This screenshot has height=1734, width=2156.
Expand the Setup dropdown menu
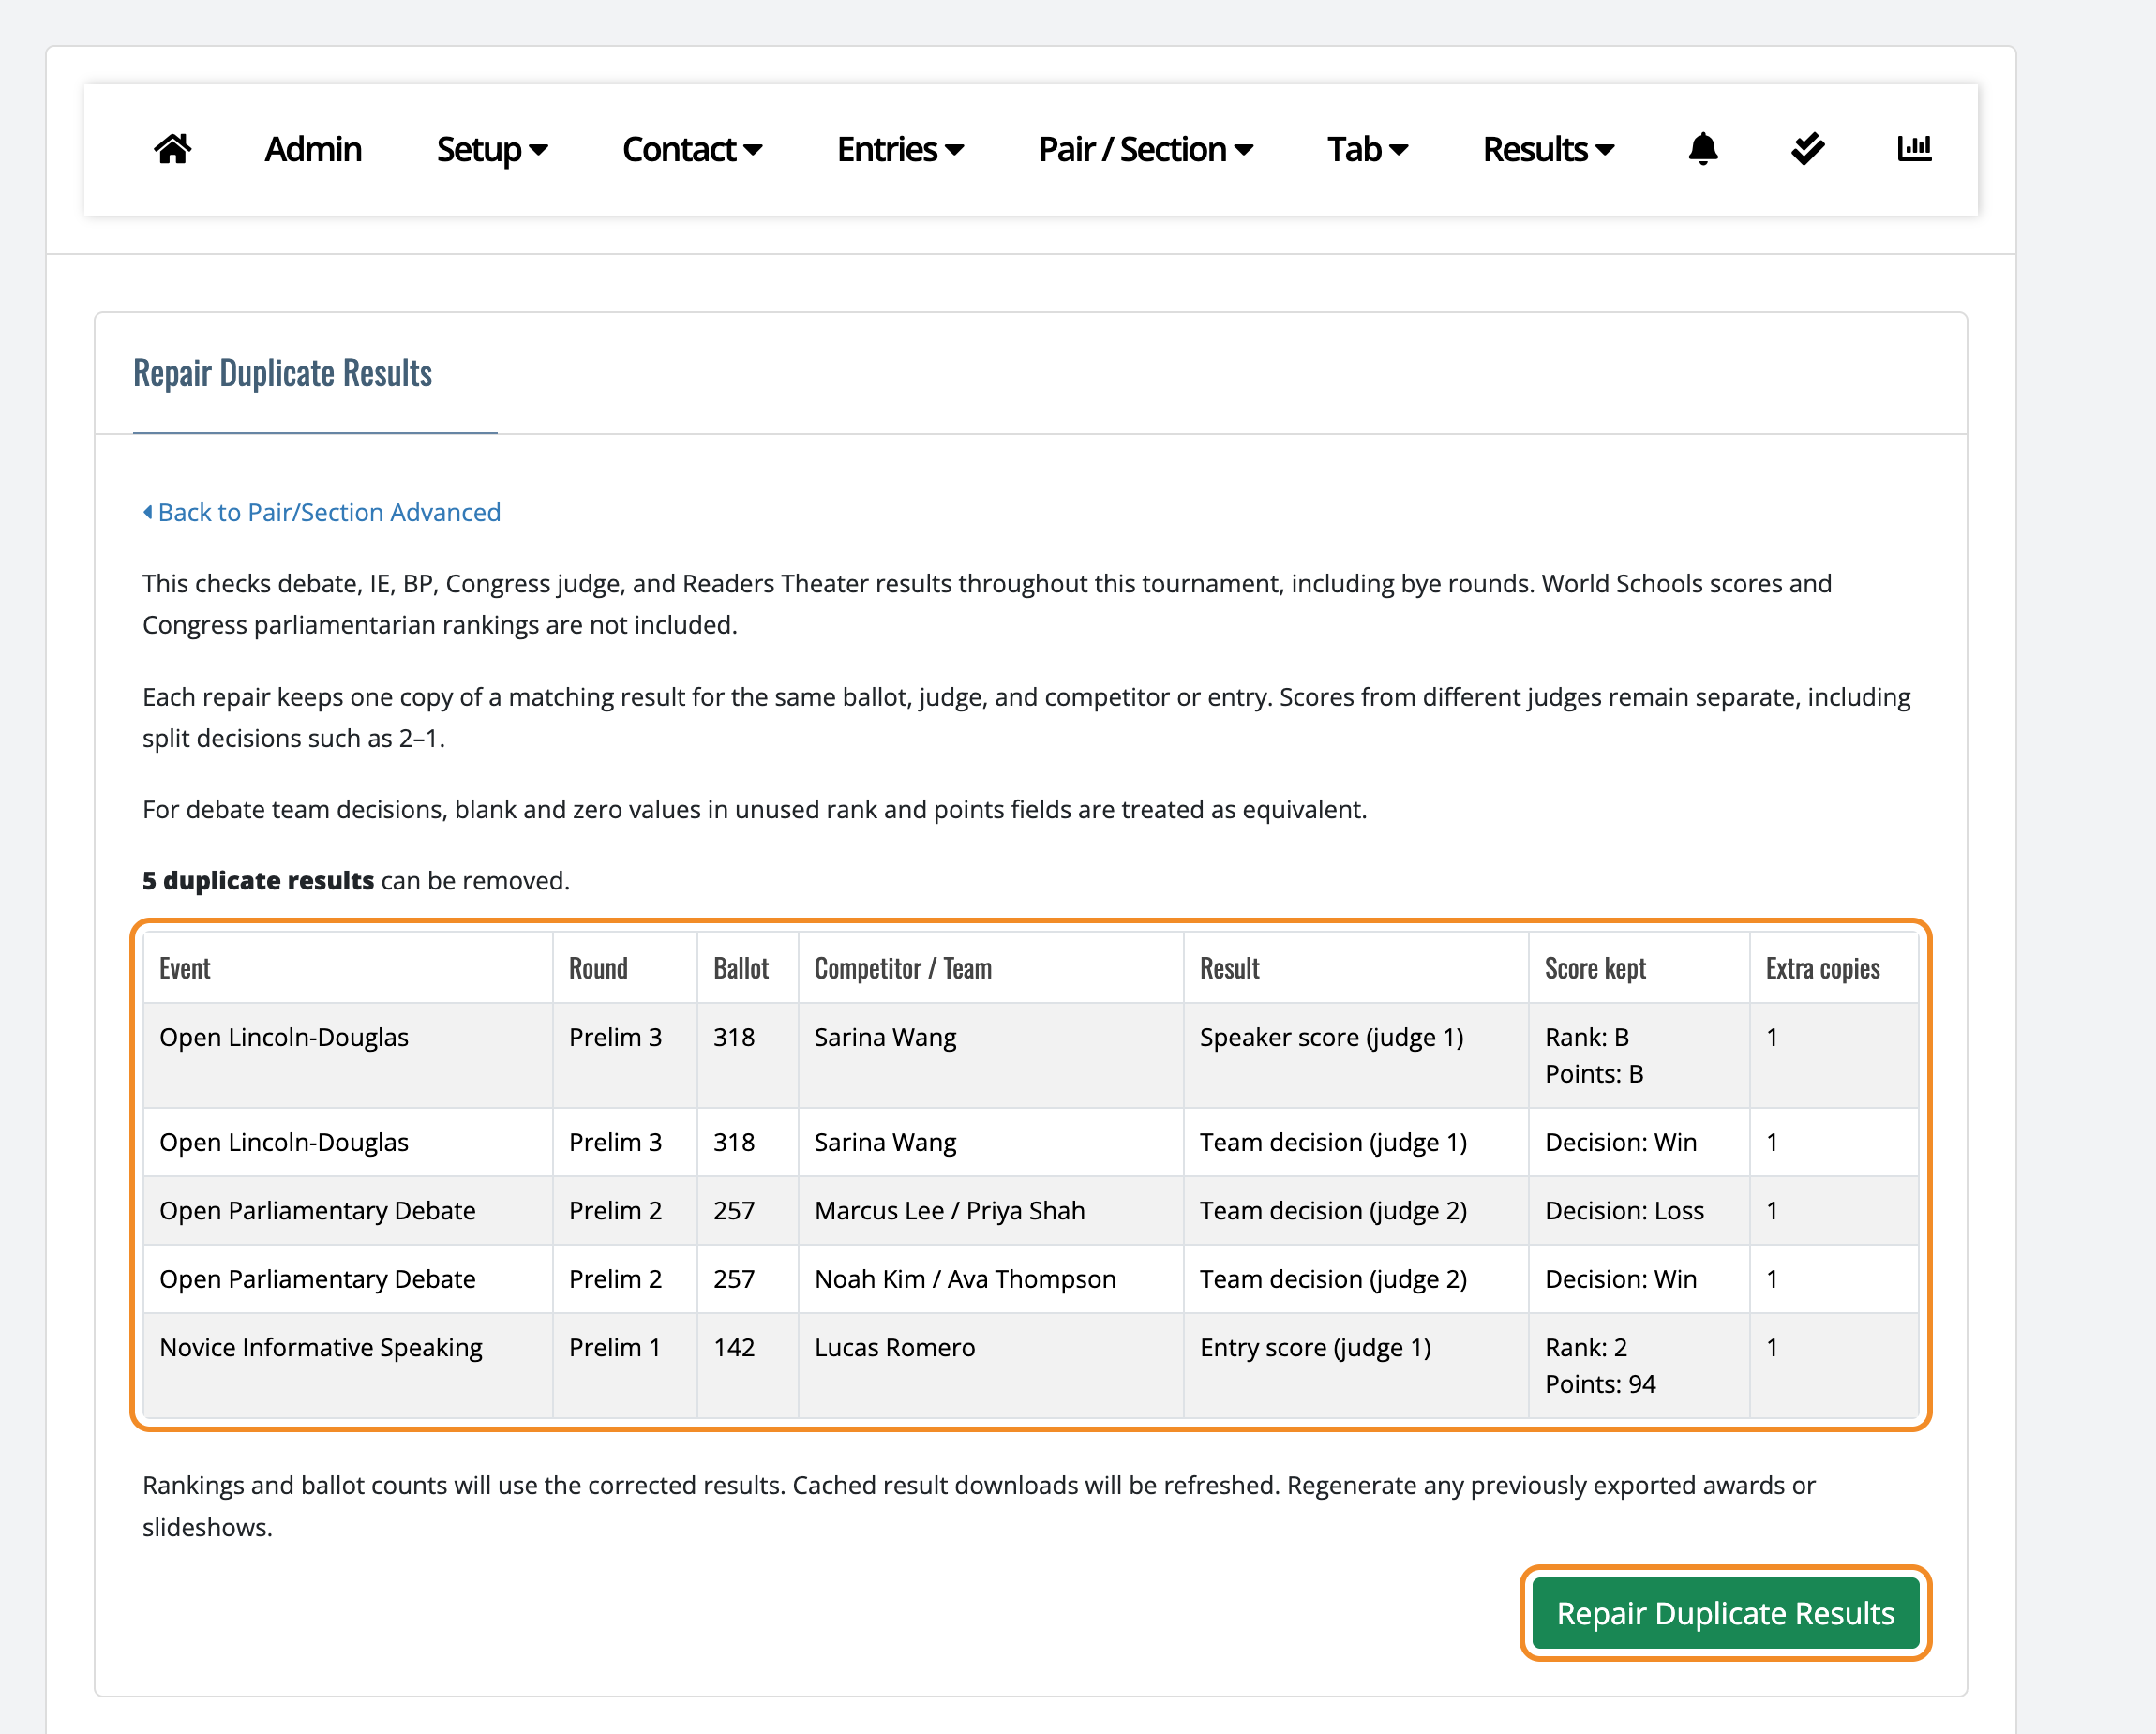pyautogui.click(x=492, y=149)
